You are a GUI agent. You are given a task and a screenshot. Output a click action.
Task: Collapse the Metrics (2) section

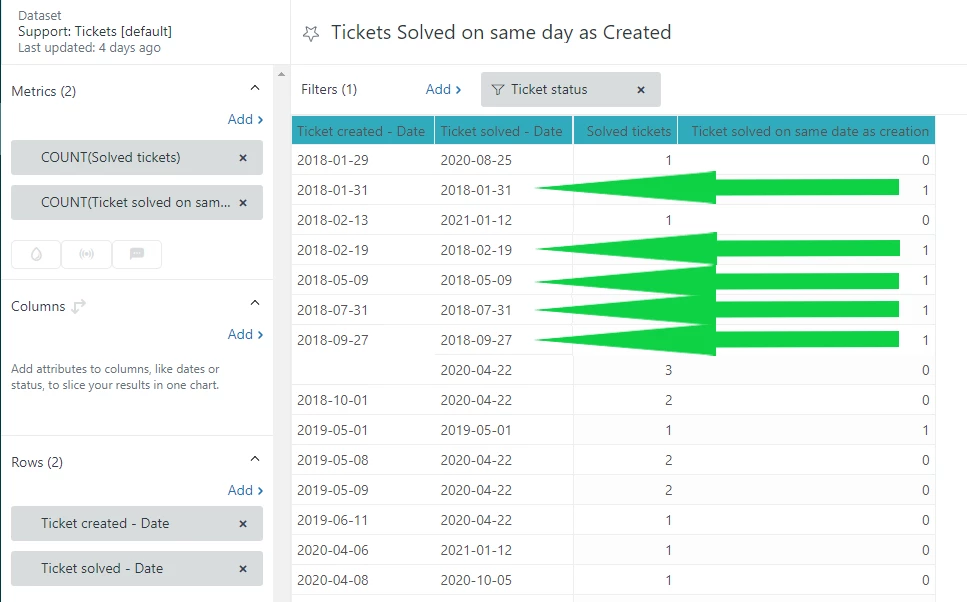pyautogui.click(x=255, y=88)
